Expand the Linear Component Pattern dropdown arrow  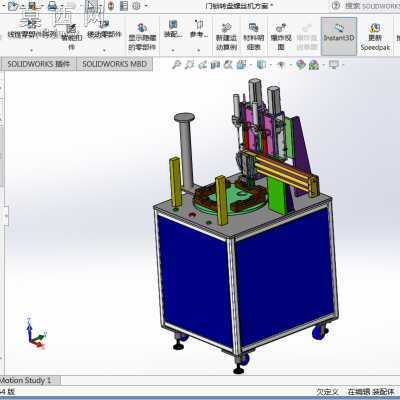tap(32, 50)
